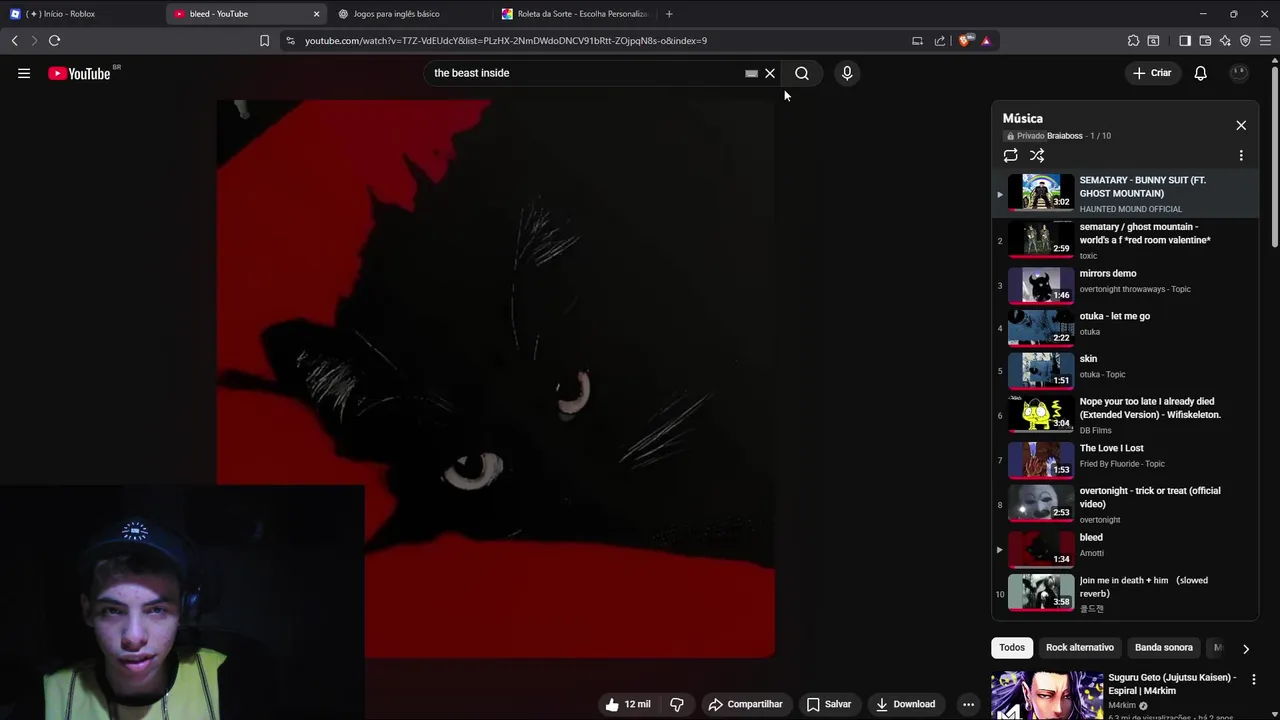Bookmark this page icon
Image resolution: width=1280 pixels, height=720 pixels.
[264, 41]
